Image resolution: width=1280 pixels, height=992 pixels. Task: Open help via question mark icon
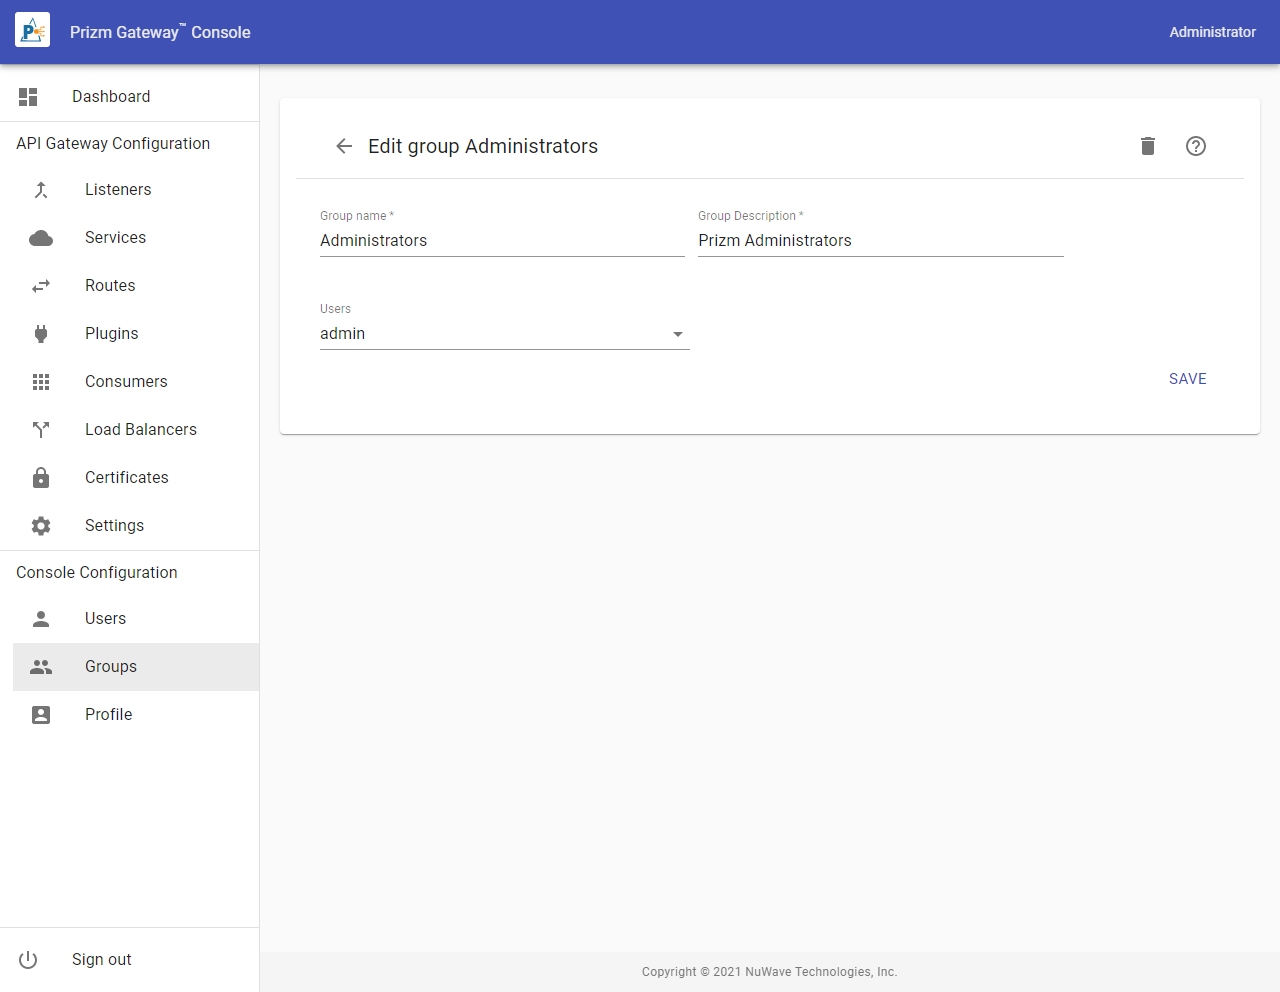click(x=1196, y=146)
